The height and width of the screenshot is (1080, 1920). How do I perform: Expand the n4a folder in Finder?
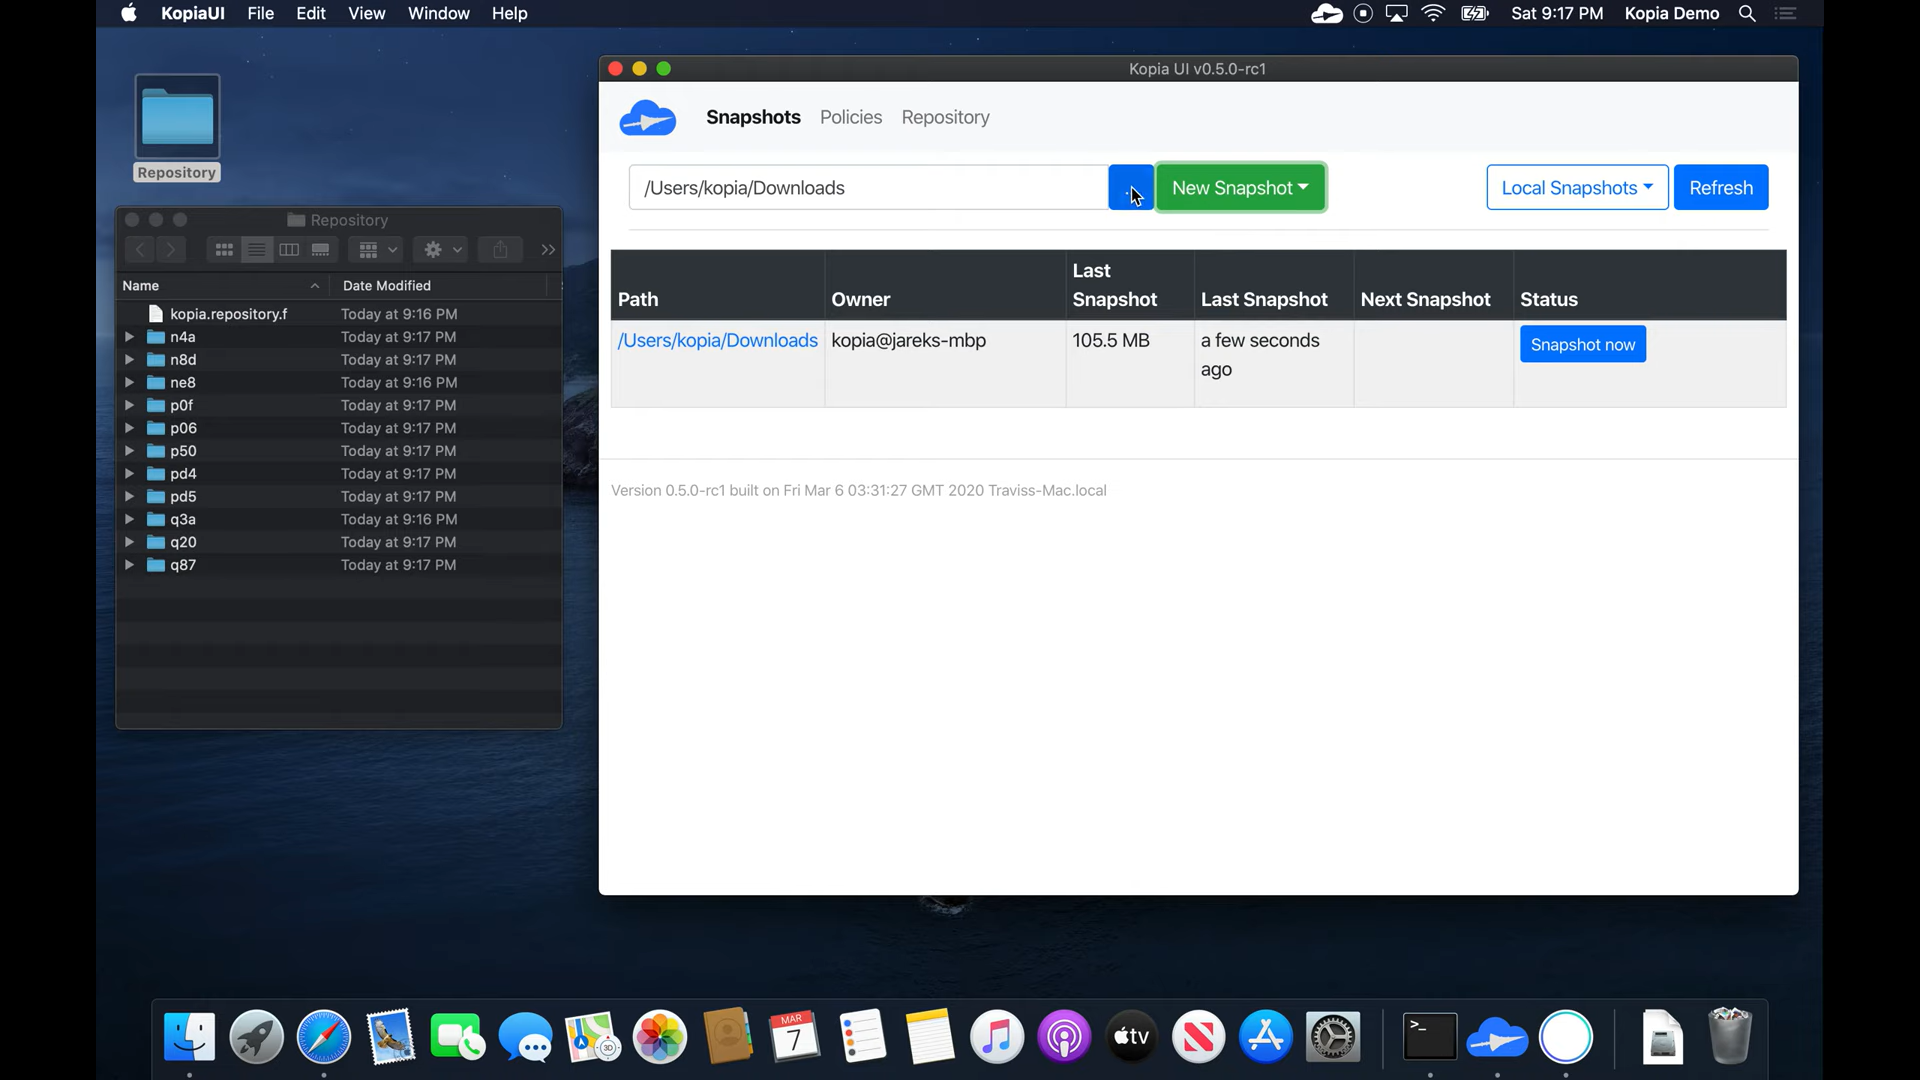(x=129, y=337)
